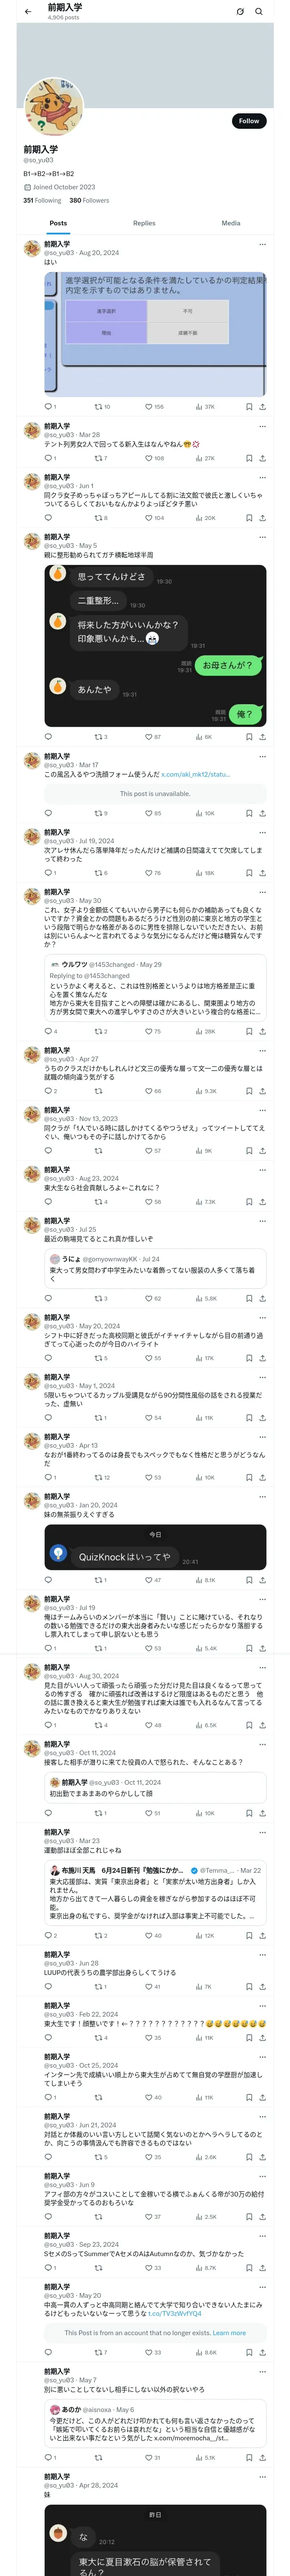
Task: Switch to the Media tab
Action: click(x=231, y=223)
